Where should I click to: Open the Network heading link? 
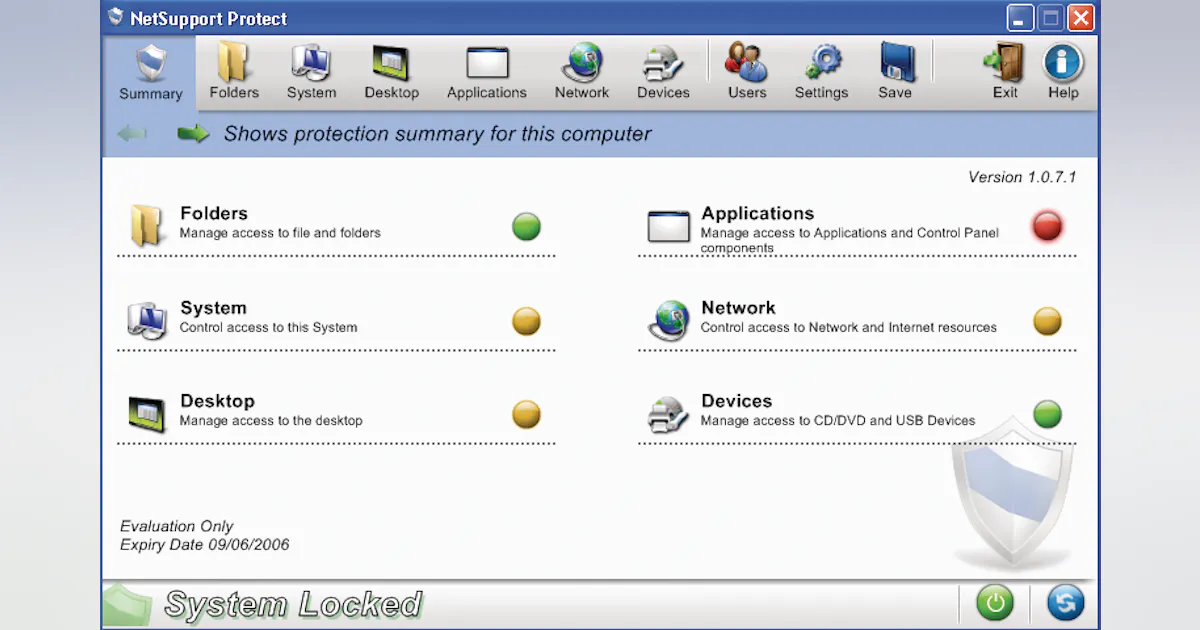click(x=738, y=308)
